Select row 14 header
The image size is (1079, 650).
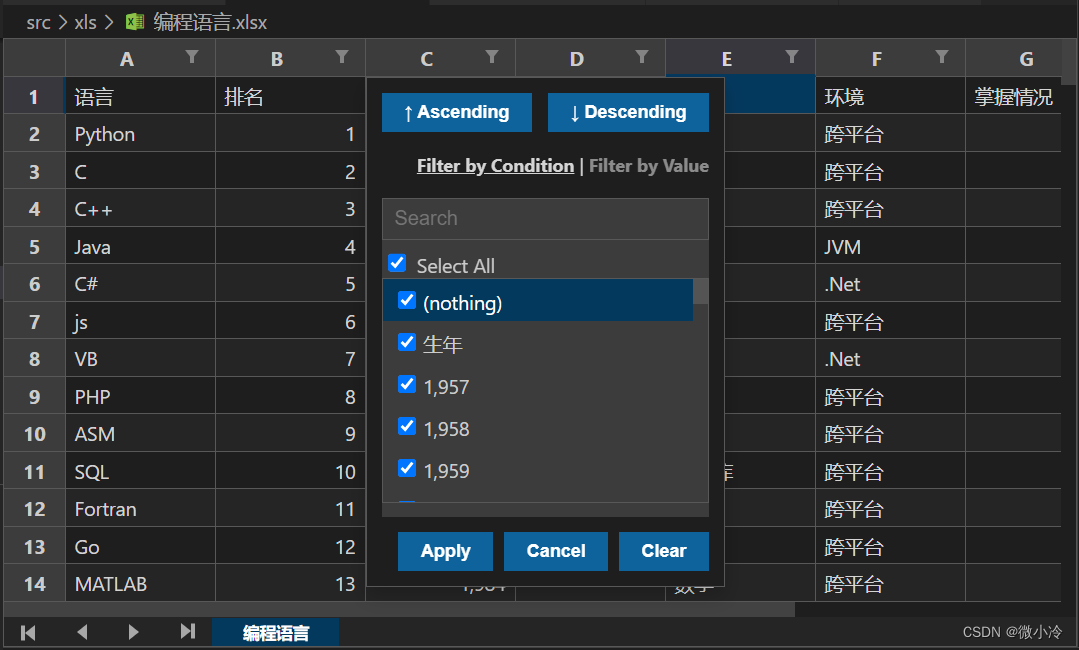(34, 584)
